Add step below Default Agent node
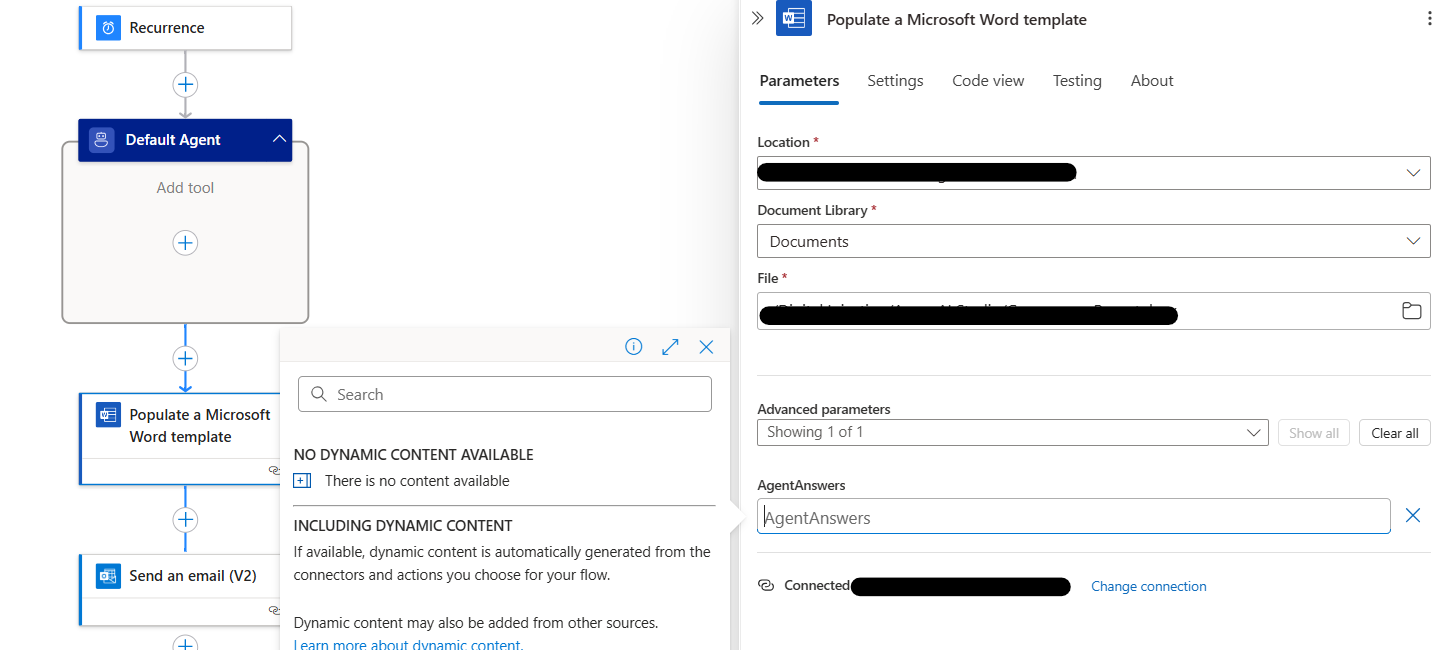The height and width of the screenshot is (650, 1445). pyautogui.click(x=185, y=358)
